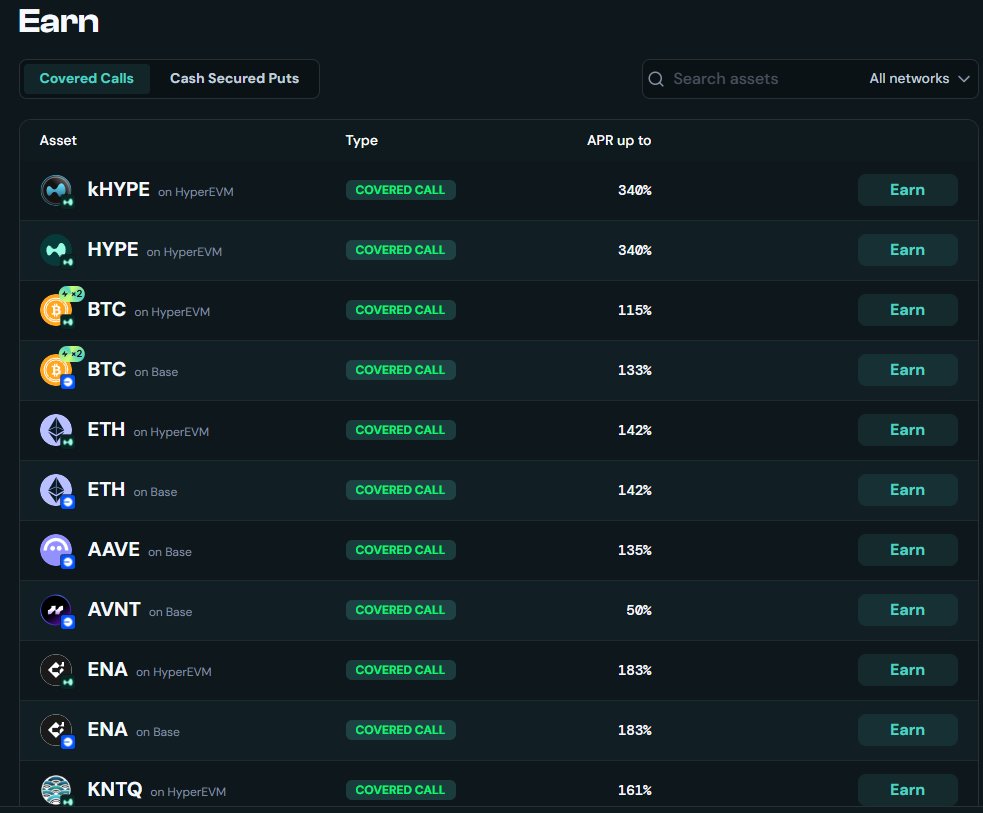The height and width of the screenshot is (813, 983).
Task: Click the AAVE asset name
Action: (x=113, y=550)
